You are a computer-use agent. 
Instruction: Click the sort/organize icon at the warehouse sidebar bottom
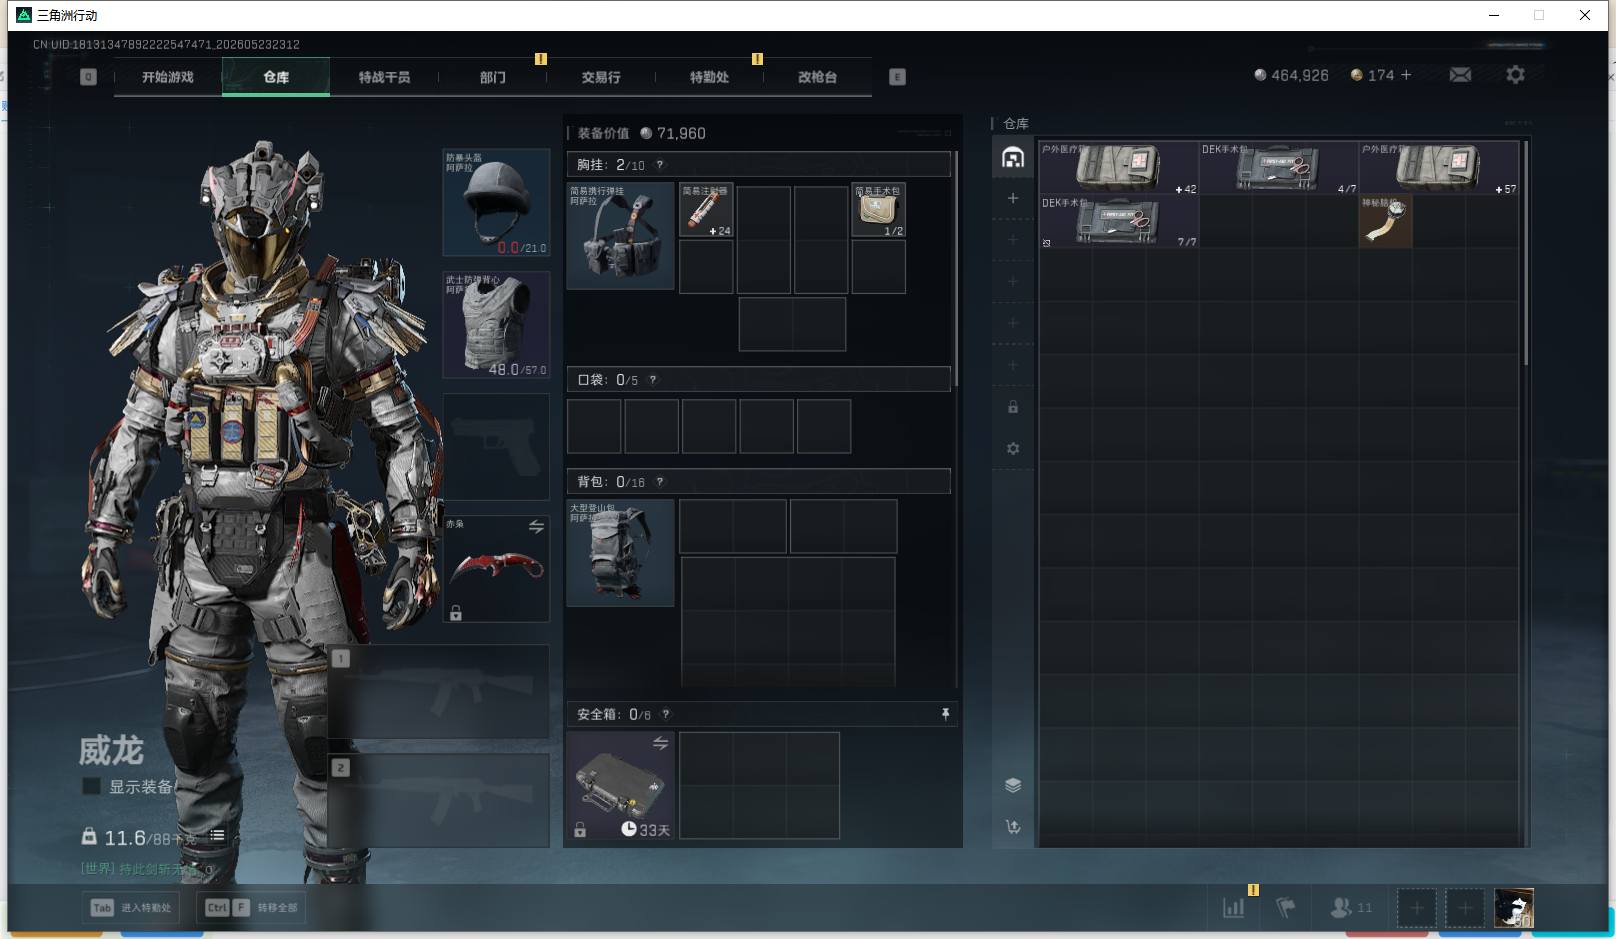click(x=1013, y=827)
